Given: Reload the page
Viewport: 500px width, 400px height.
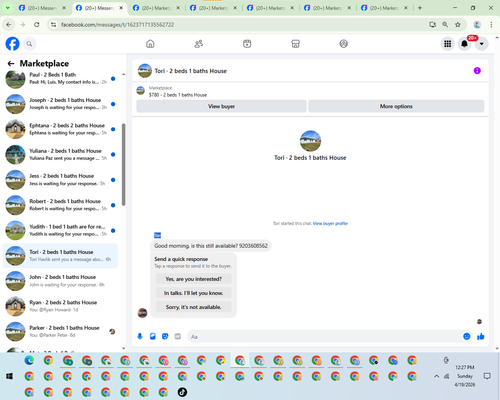Looking at the screenshot, I should 37,24.
